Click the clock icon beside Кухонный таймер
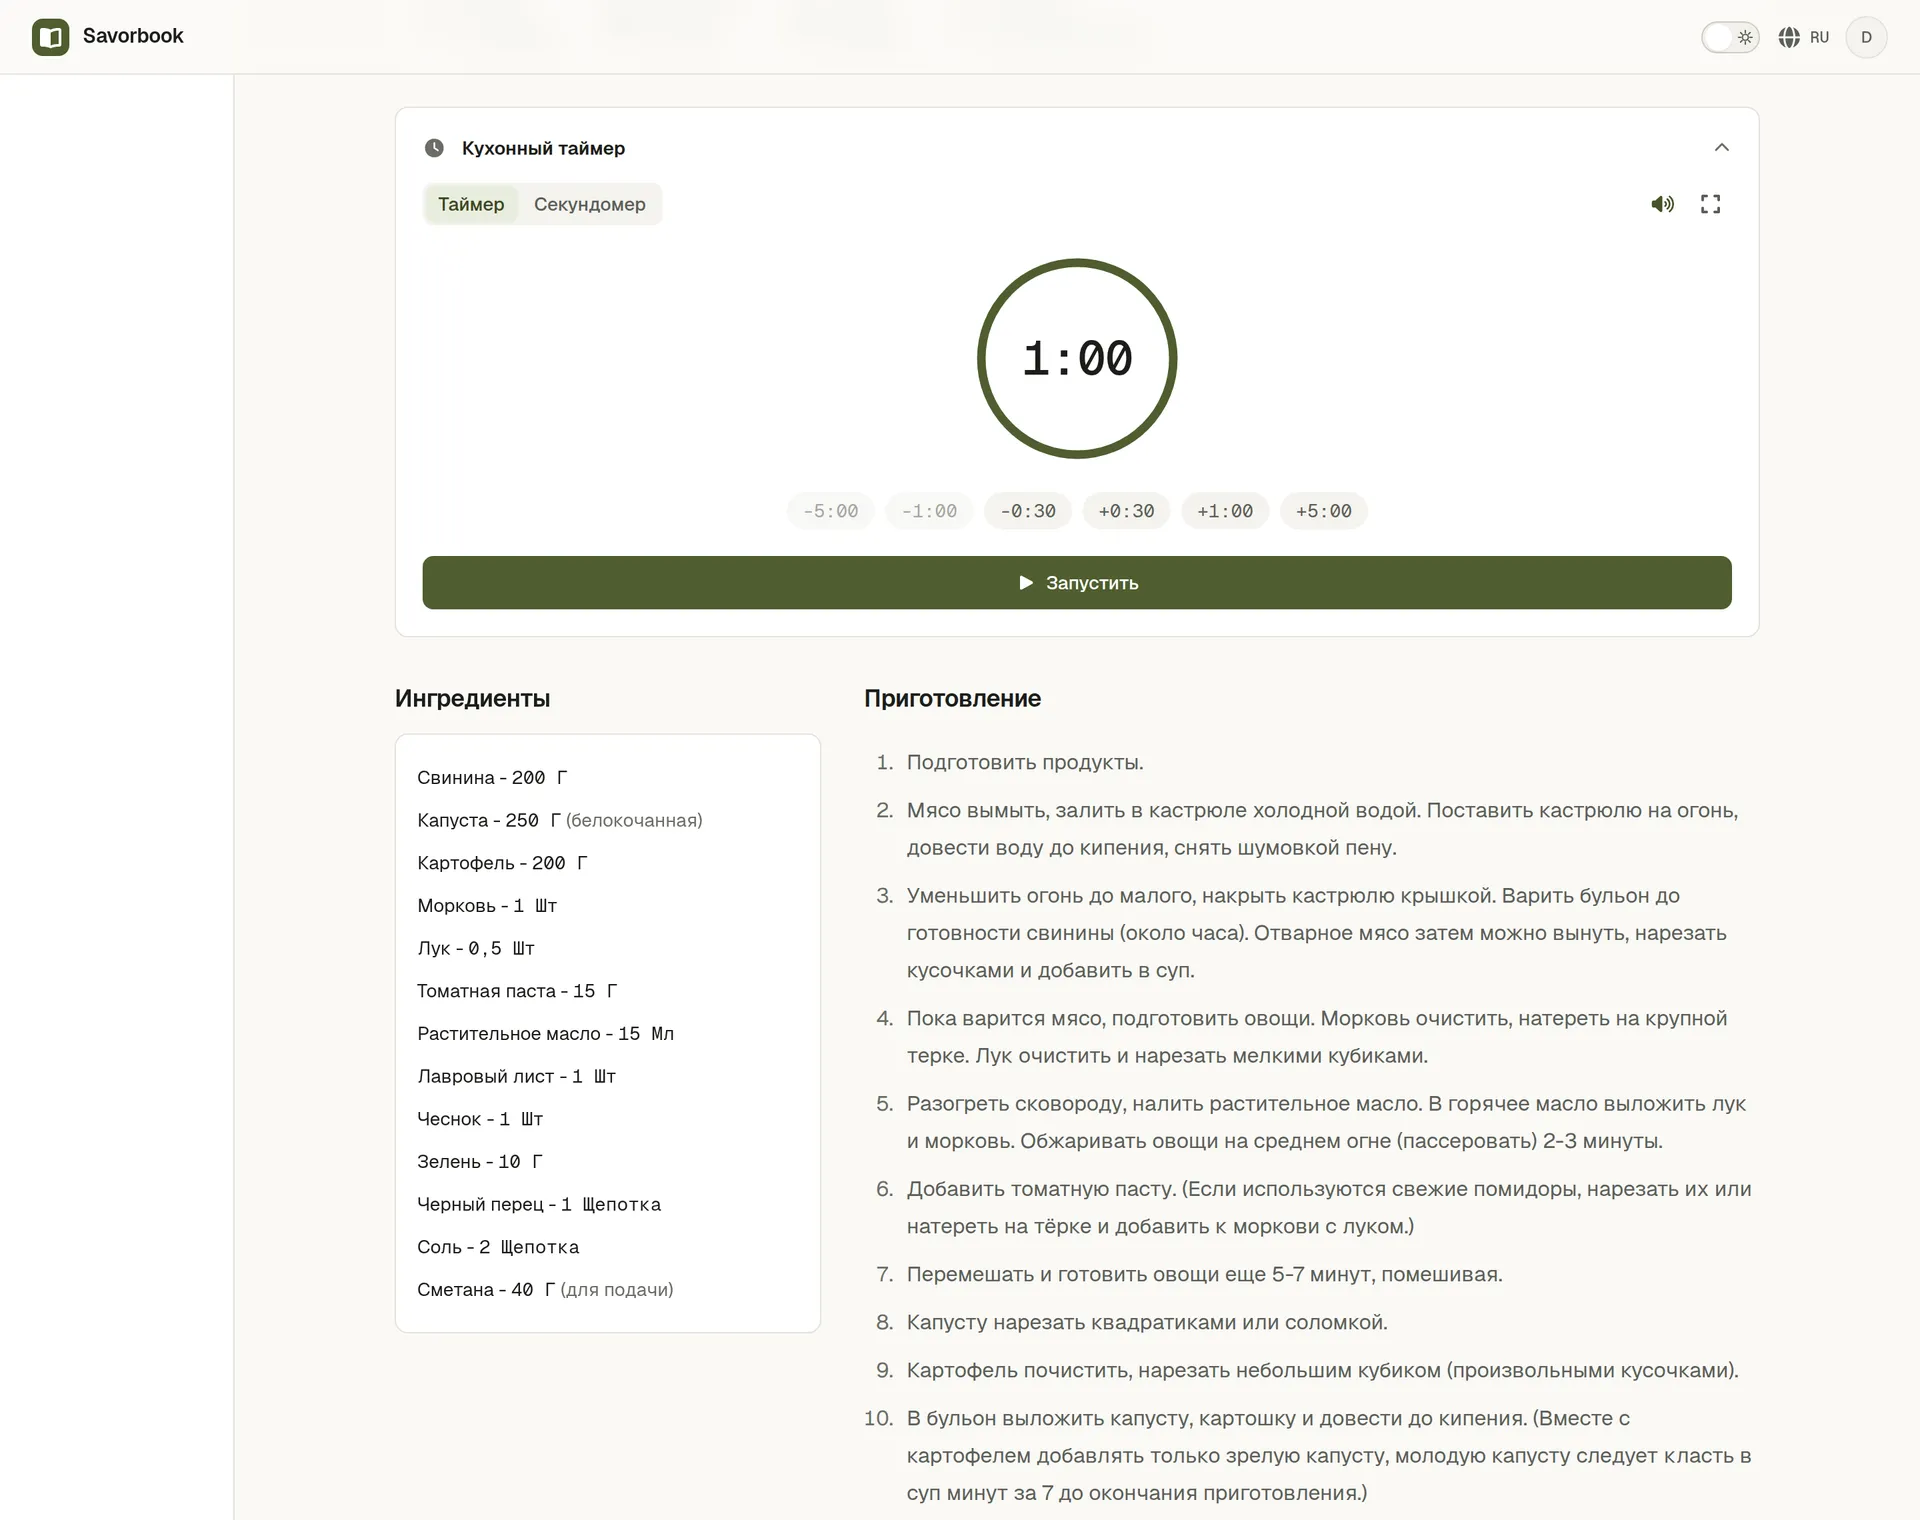The width and height of the screenshot is (1920, 1520). 434,148
